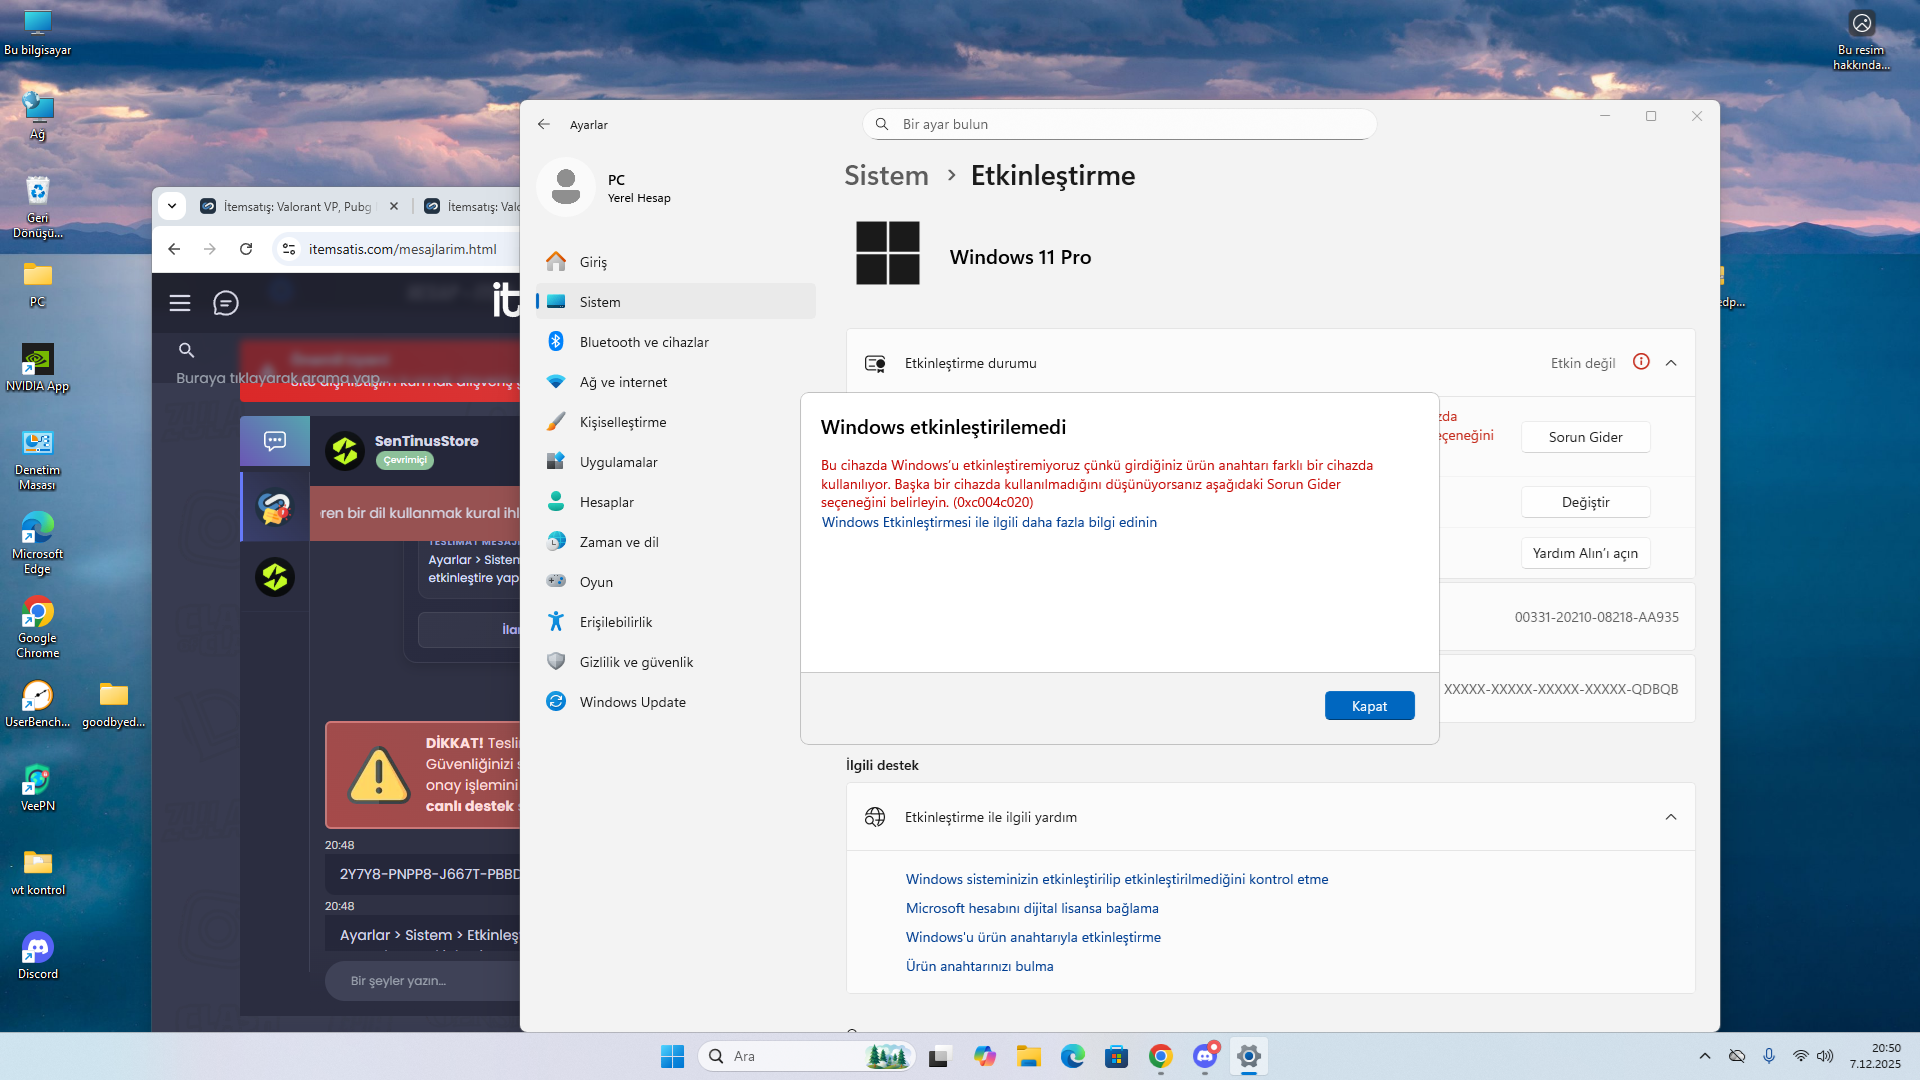Open Erişilebilirlik settings
The image size is (1920, 1080).
click(x=676, y=622)
